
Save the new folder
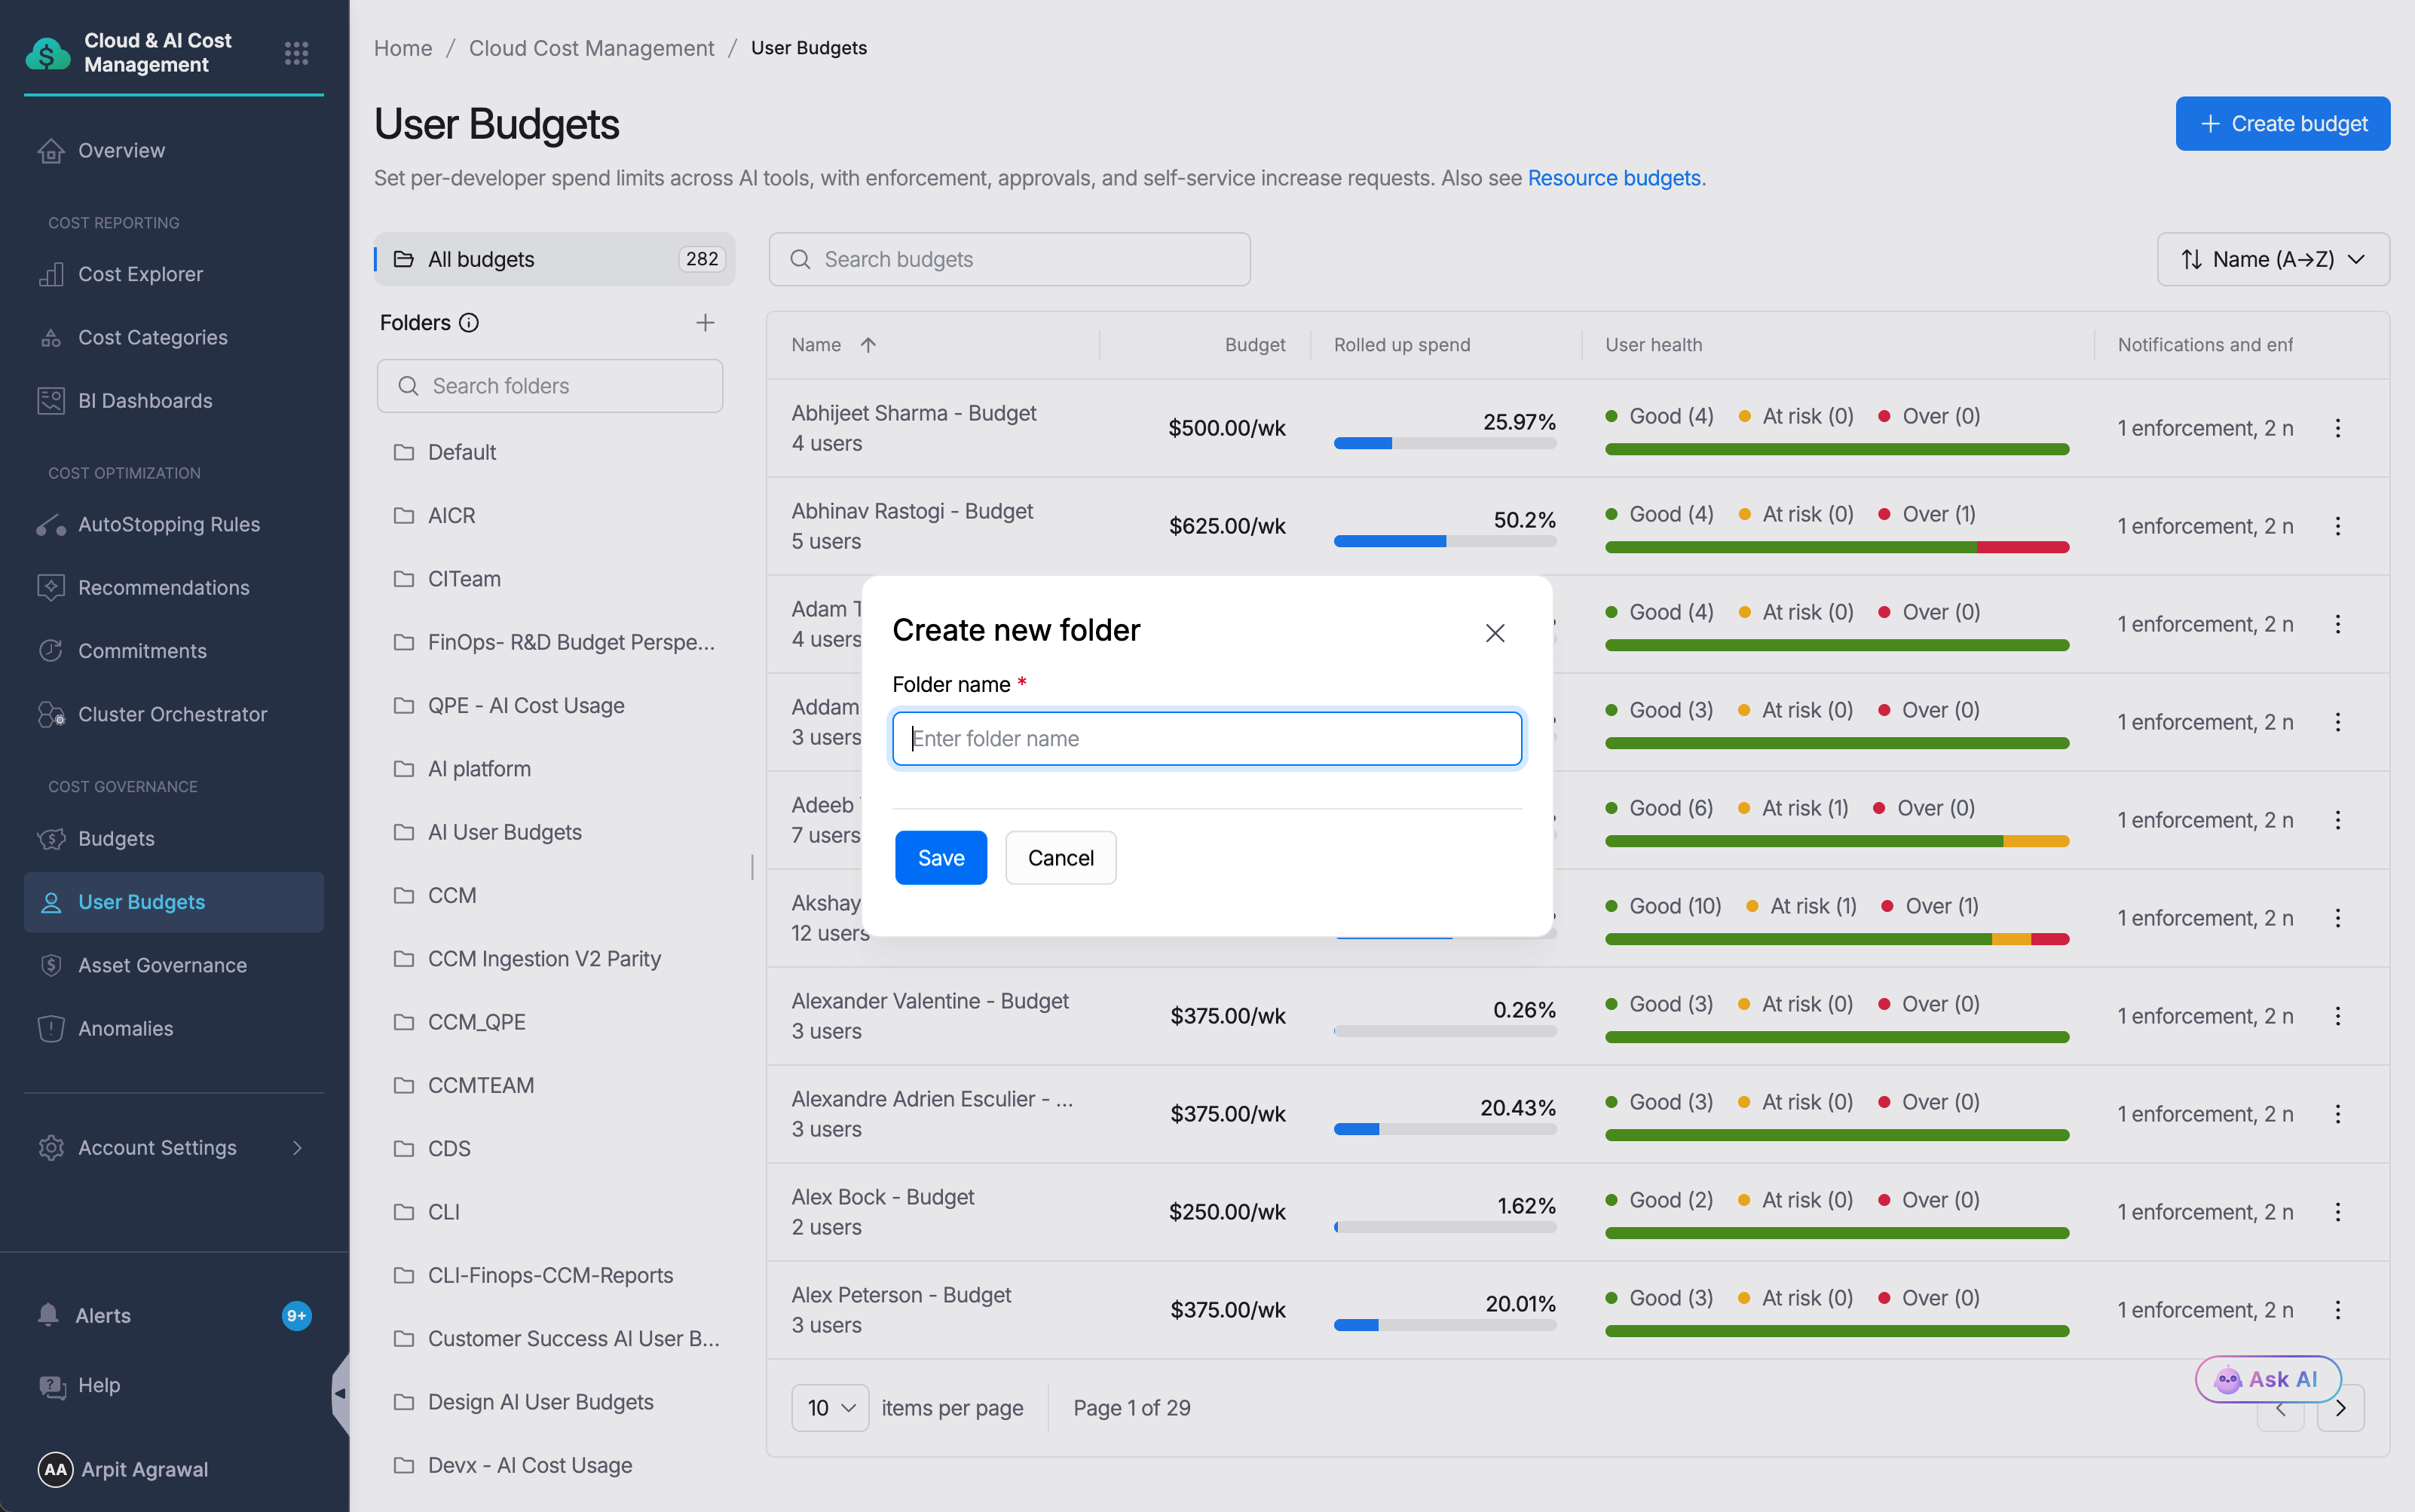click(x=941, y=858)
